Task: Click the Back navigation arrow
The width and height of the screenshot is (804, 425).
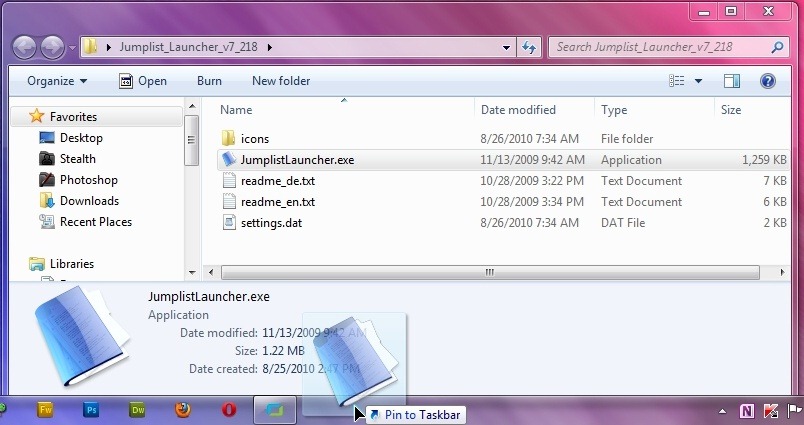Action: tap(24, 47)
